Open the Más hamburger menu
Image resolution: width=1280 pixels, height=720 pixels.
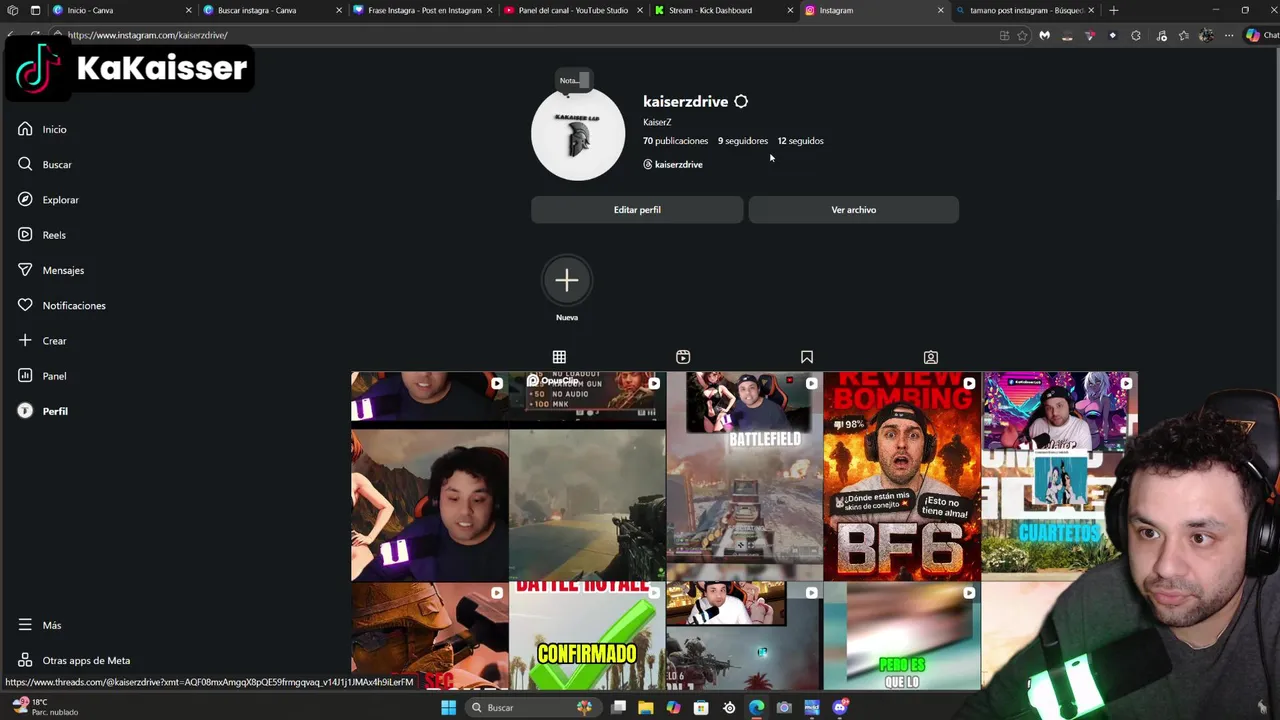click(40, 625)
